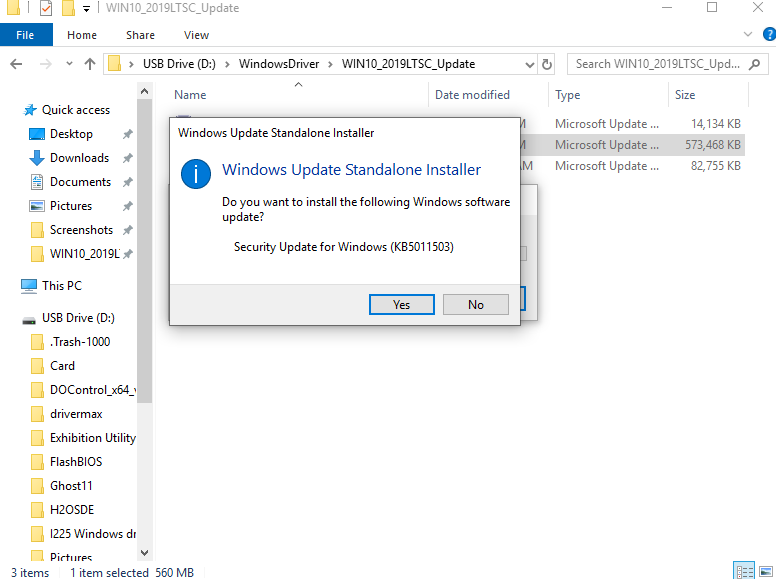
Task: Open Downloads from the sidebar
Action: [x=79, y=158]
